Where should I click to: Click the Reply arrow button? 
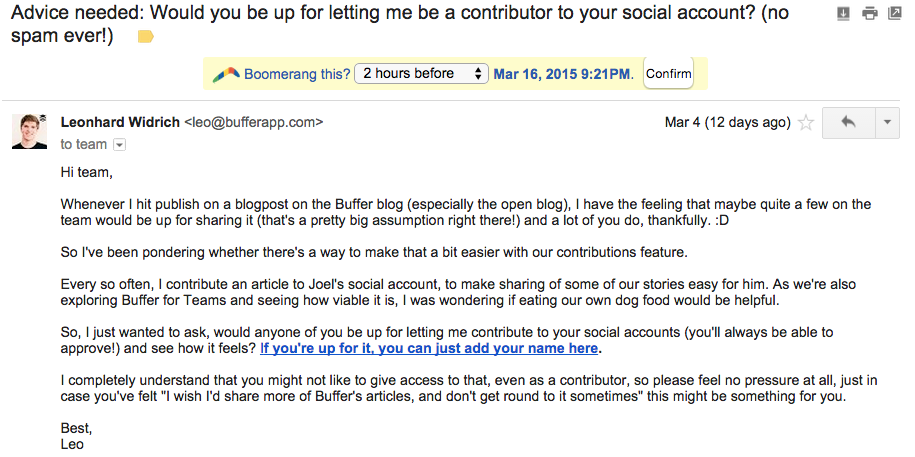pos(848,123)
